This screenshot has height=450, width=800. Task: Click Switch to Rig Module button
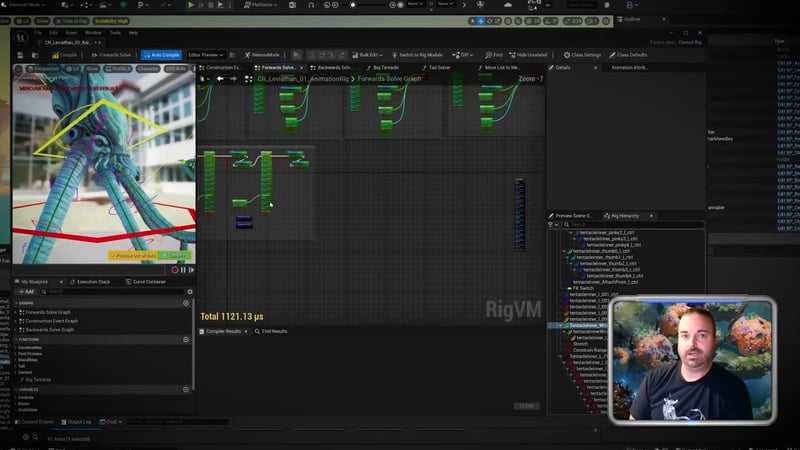pyautogui.click(x=420, y=55)
